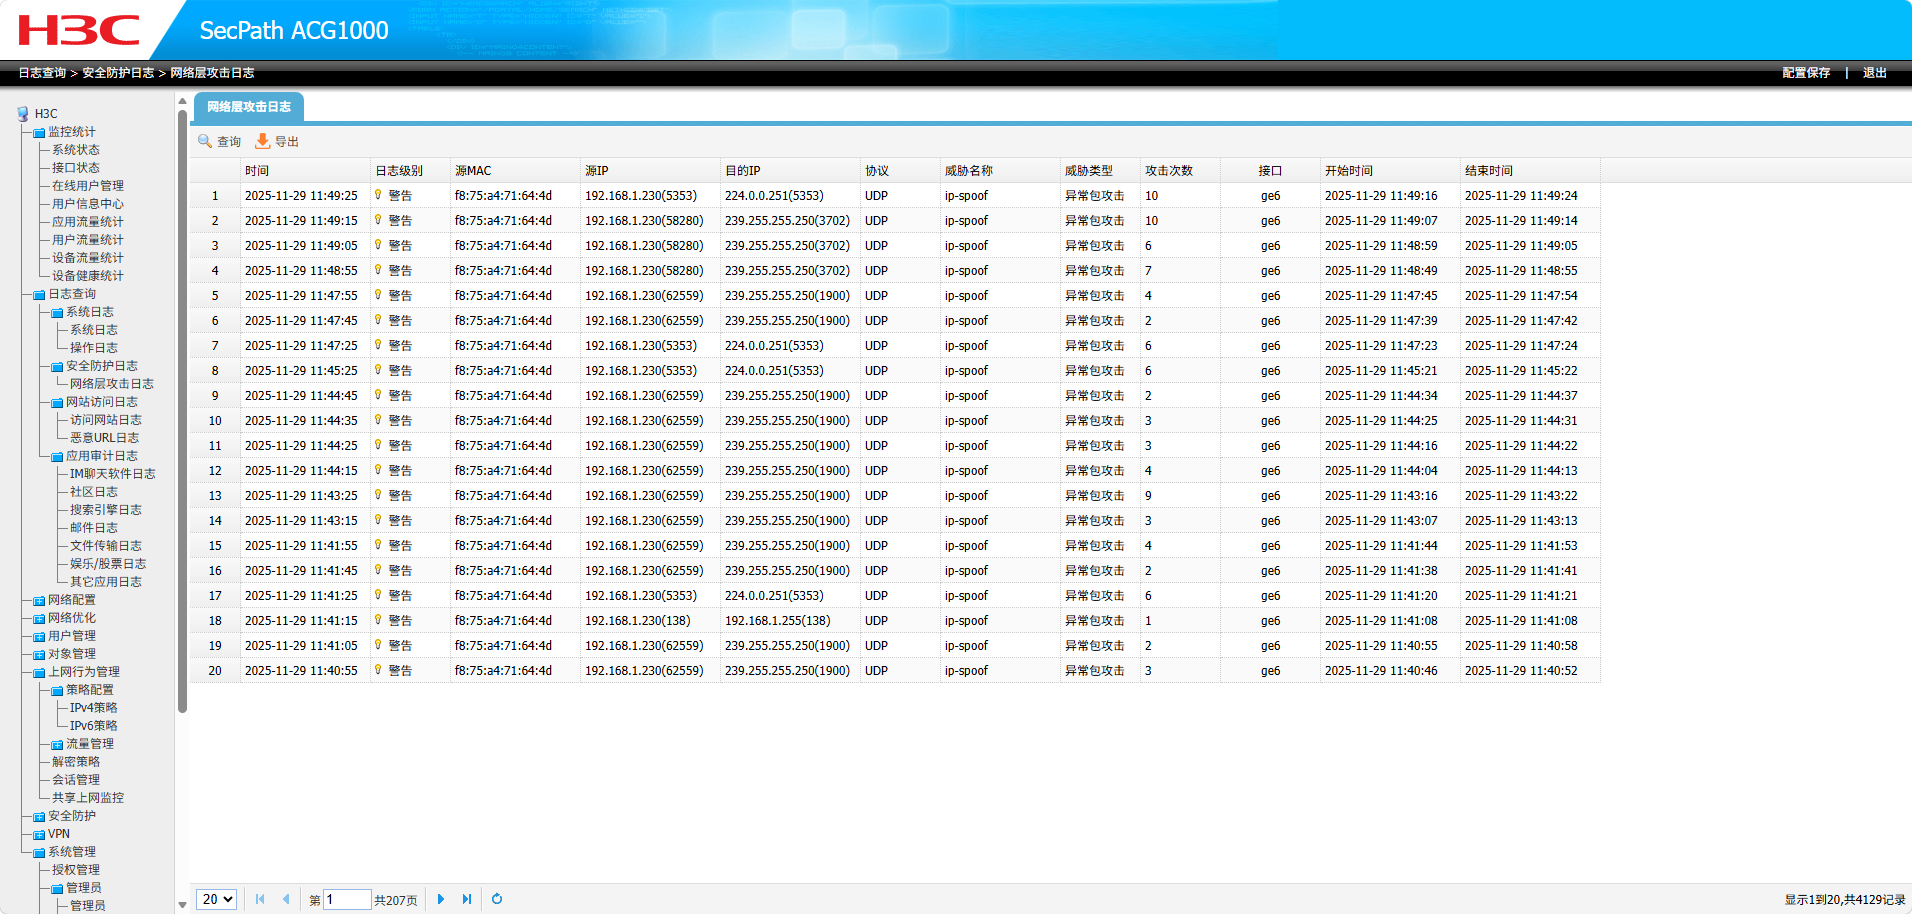Collapse the 监控统计 tree node

tap(39, 133)
